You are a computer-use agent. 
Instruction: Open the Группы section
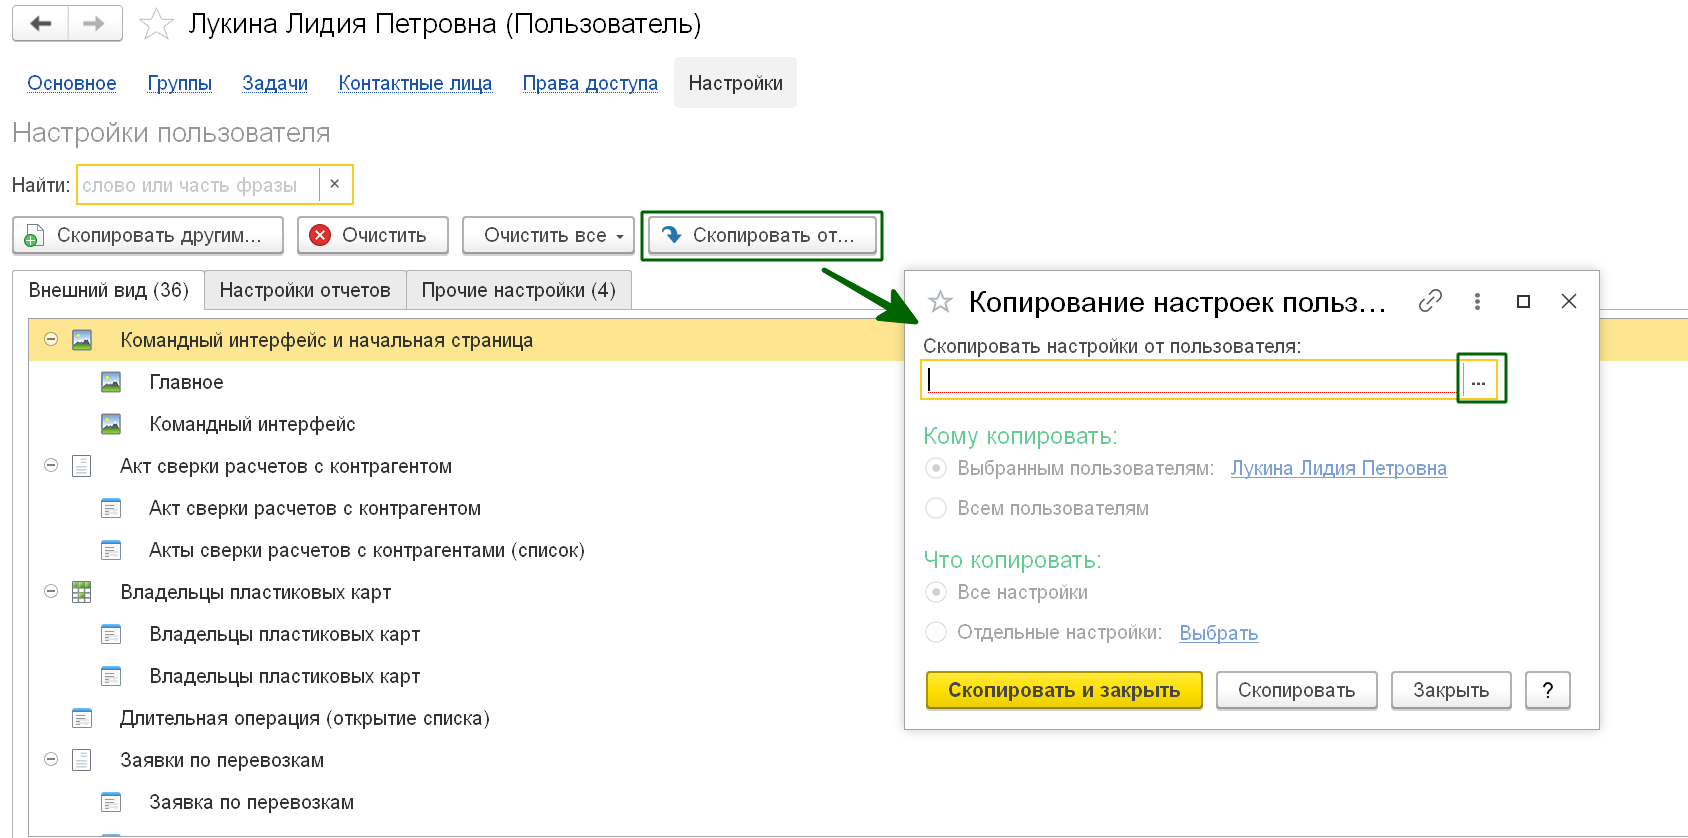(180, 83)
